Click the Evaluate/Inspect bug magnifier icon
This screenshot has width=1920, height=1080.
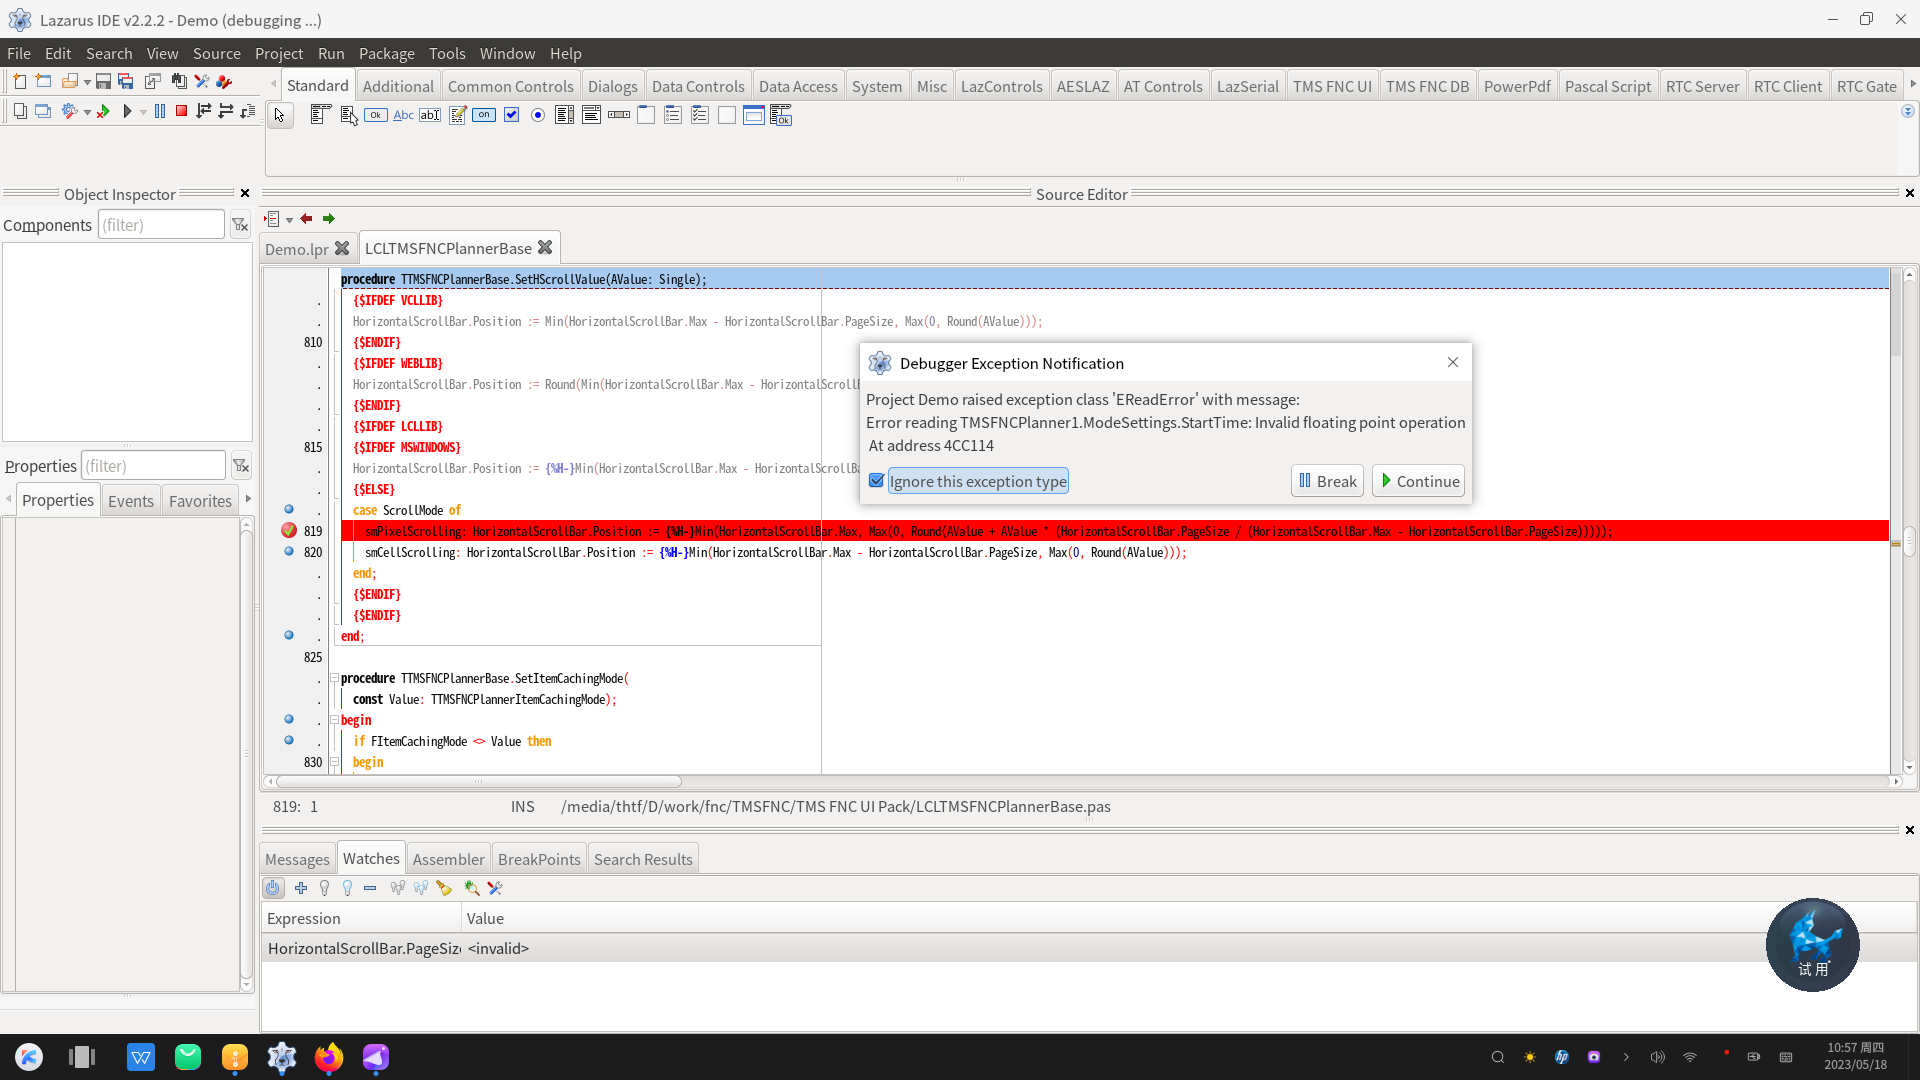pos(472,888)
